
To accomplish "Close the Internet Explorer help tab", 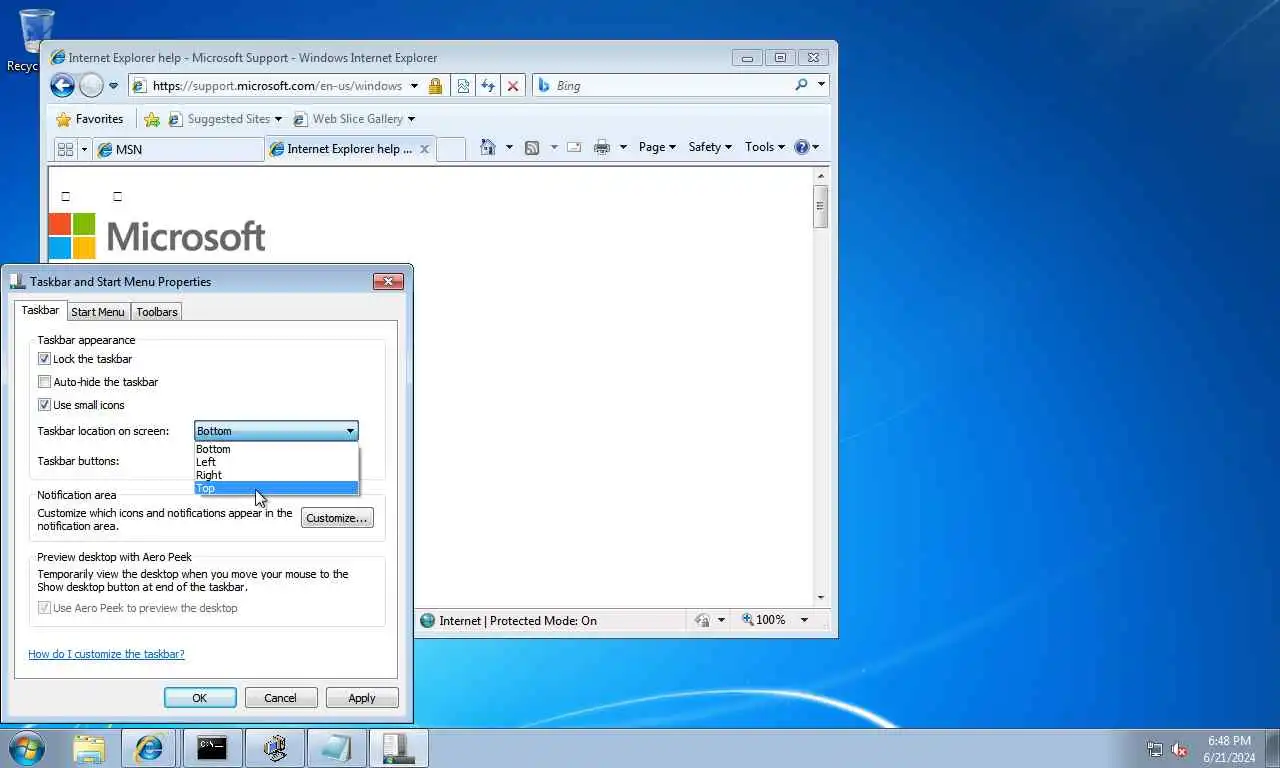I will pos(424,149).
